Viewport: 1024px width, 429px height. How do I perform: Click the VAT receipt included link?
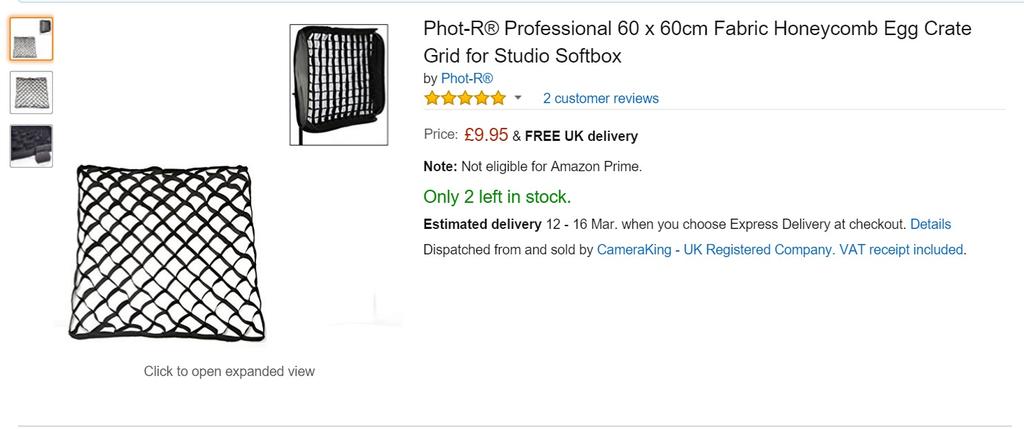click(x=901, y=249)
